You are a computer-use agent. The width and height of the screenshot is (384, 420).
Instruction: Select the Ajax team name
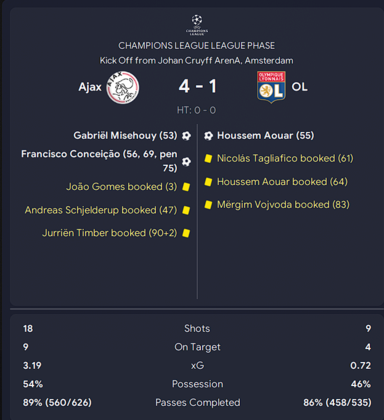click(x=90, y=87)
